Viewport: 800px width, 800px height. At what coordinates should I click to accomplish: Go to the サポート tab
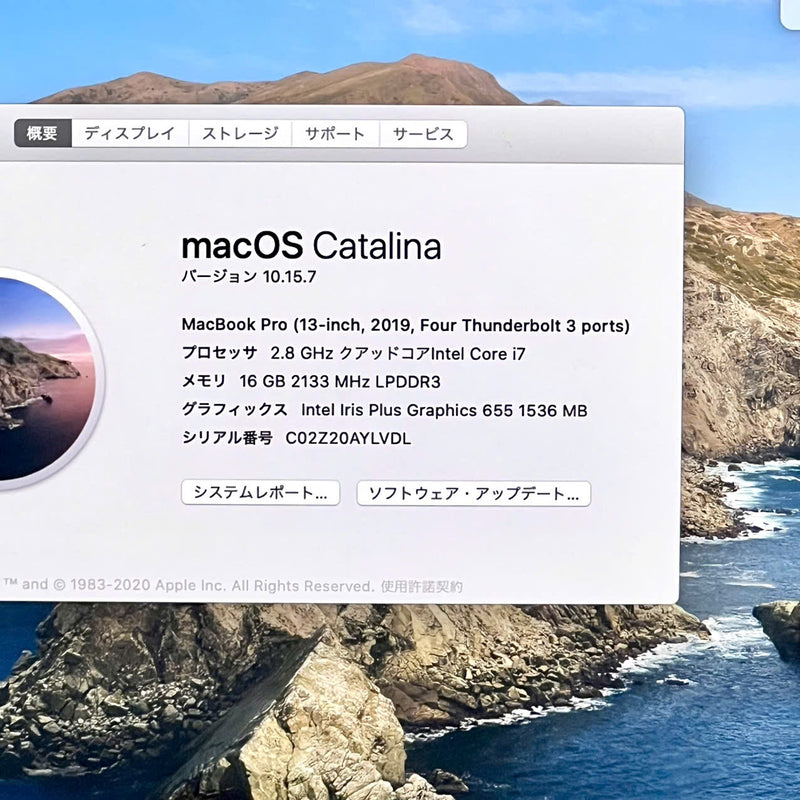335,133
